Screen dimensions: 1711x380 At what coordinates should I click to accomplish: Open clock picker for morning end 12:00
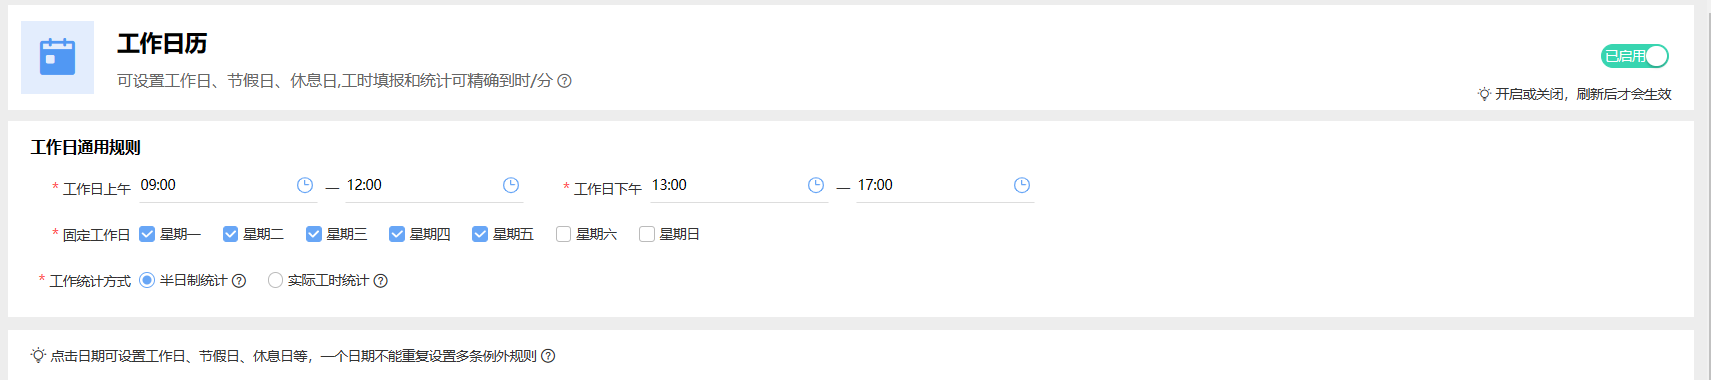tap(511, 185)
